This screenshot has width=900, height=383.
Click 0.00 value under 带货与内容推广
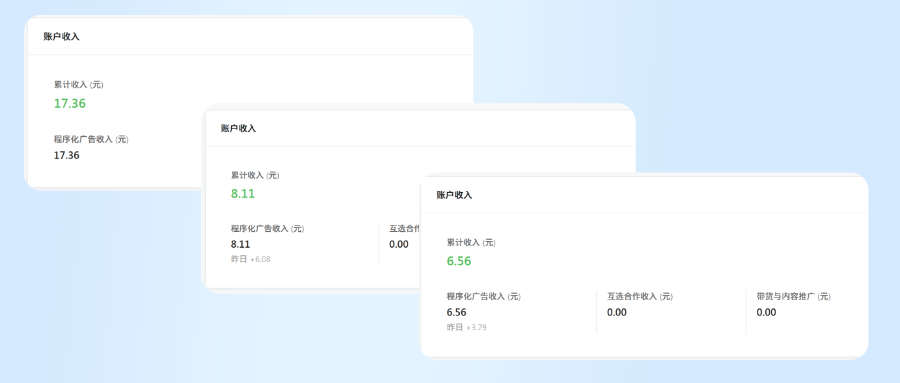pos(766,312)
